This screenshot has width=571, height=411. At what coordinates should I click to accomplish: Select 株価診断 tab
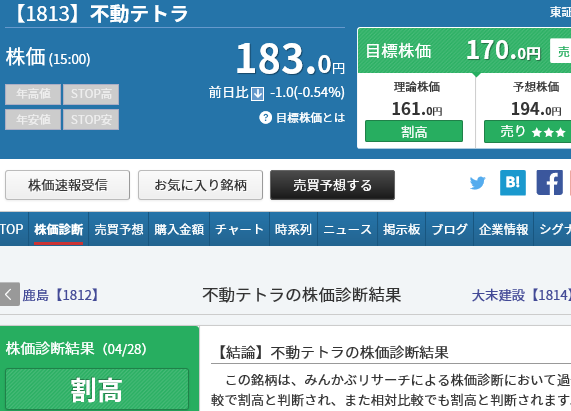(x=59, y=229)
